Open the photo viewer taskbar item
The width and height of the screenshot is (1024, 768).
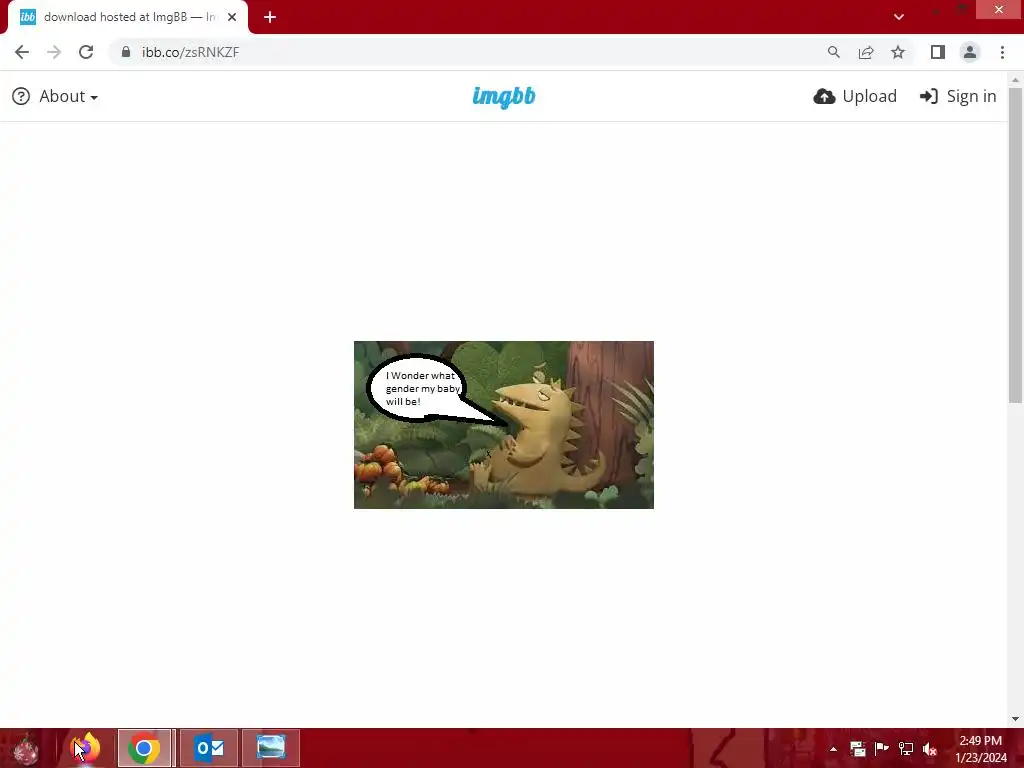(x=270, y=748)
